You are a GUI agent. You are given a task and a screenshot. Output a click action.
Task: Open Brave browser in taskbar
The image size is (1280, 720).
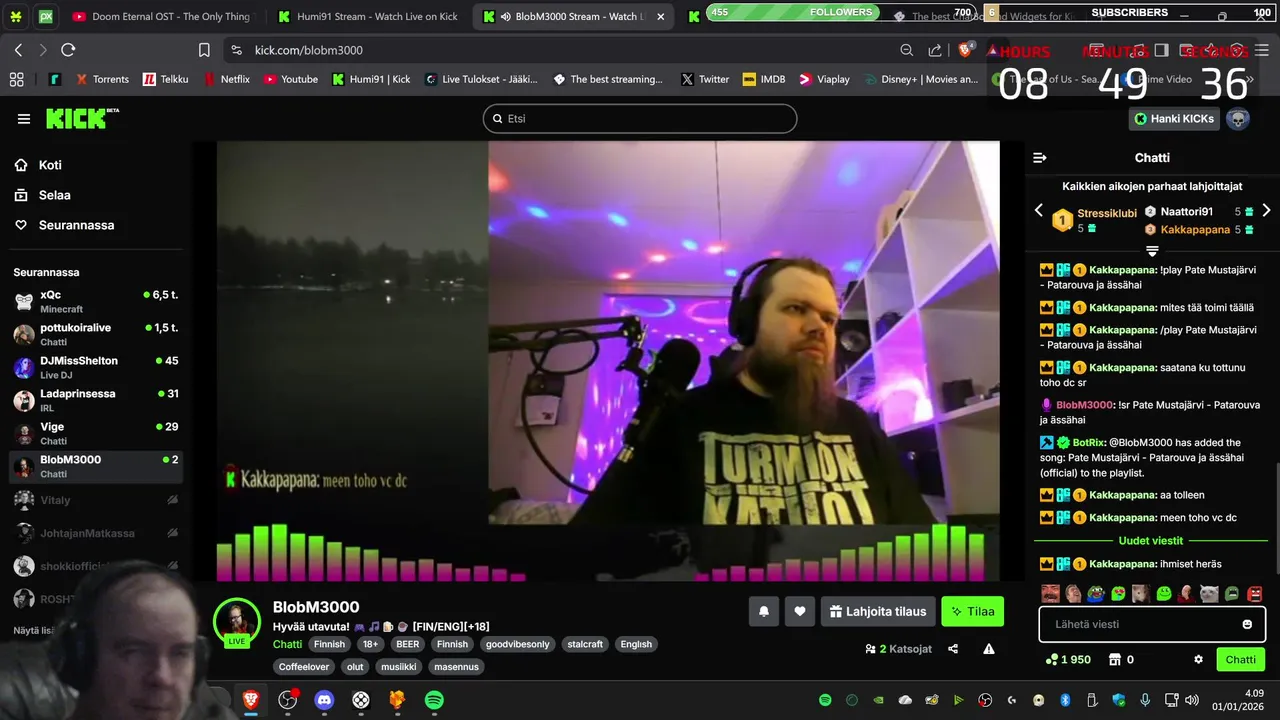pos(251,700)
